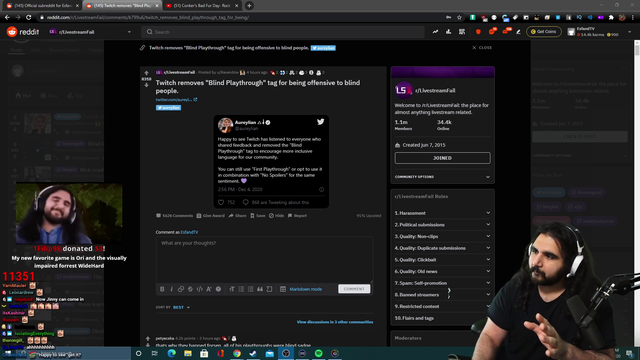Open the messages envelope icon
The height and width of the screenshot is (360, 640).
click(506, 31)
